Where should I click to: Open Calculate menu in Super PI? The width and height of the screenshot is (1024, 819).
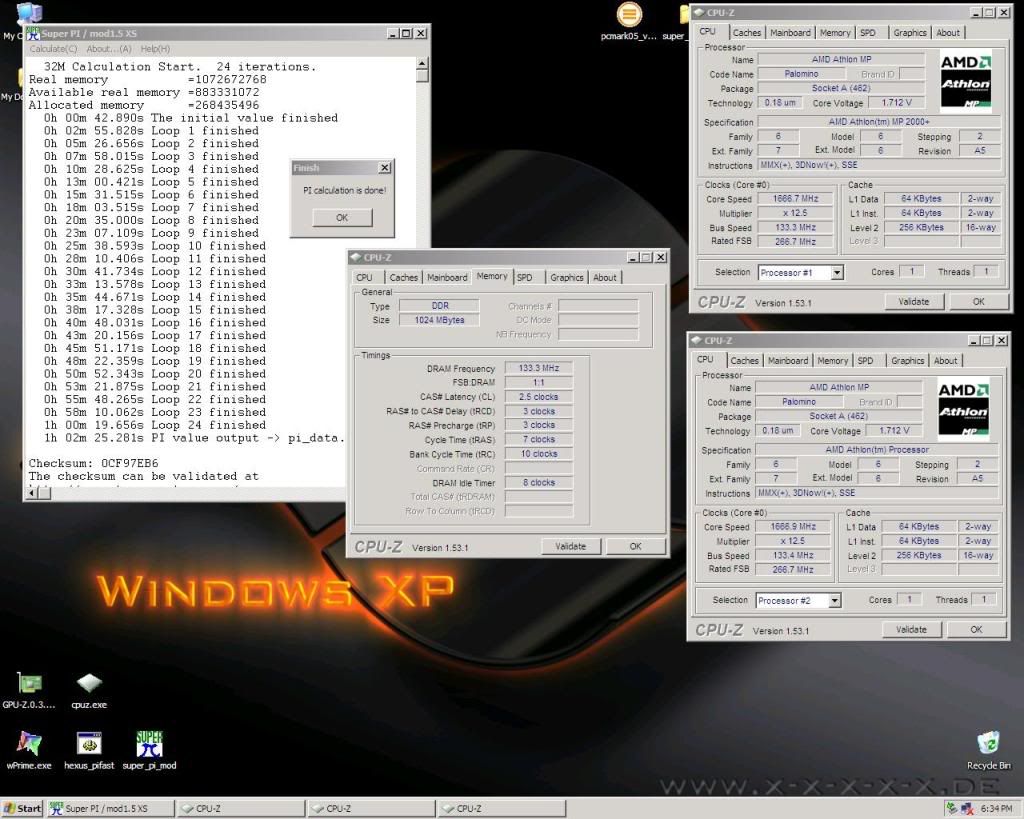pos(53,49)
